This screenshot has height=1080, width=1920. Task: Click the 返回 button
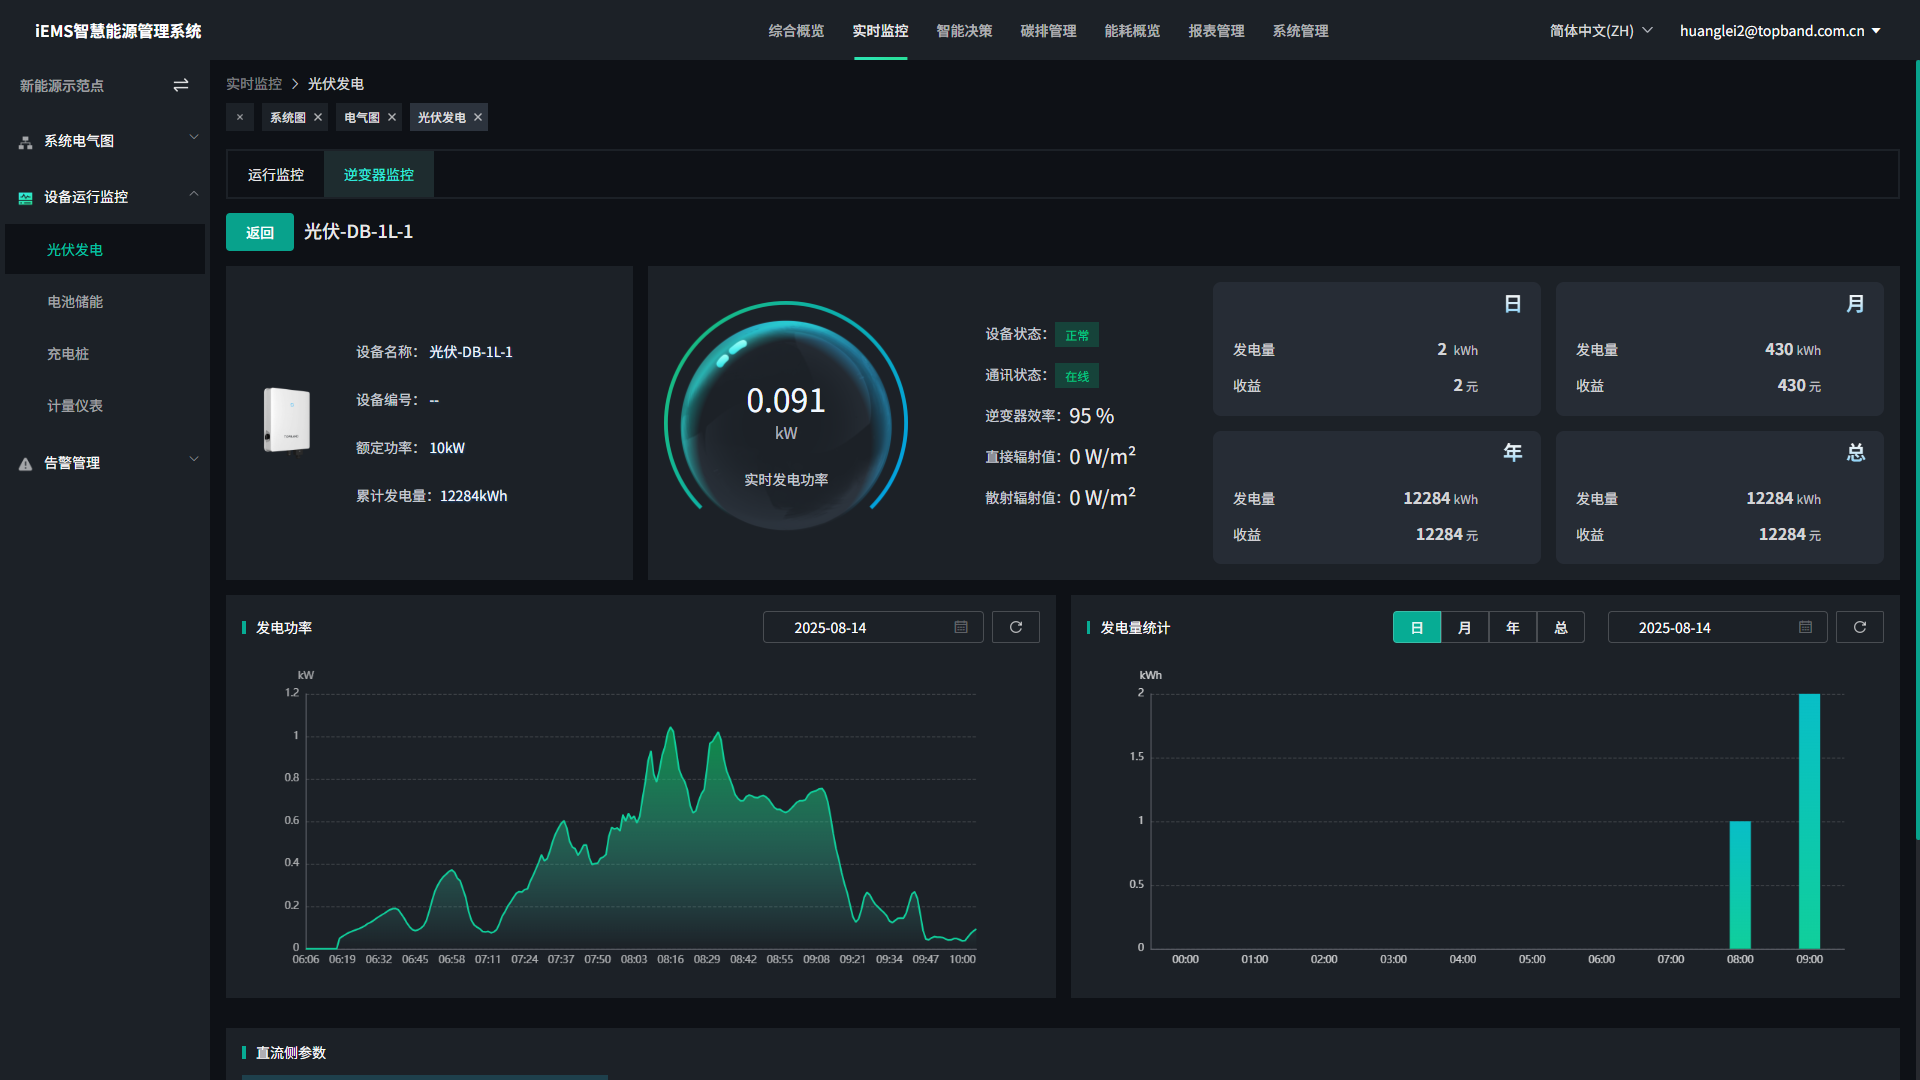[x=259, y=231]
